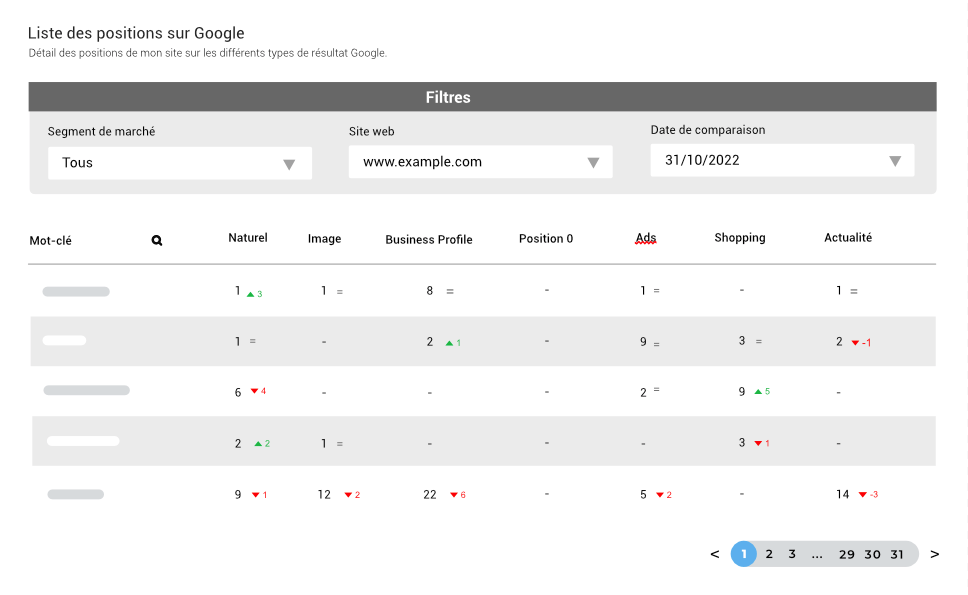Viewport: 968px width, 595px height.
Task: Click the red down arrow beside Image 12
Action: pyautogui.click(x=348, y=494)
